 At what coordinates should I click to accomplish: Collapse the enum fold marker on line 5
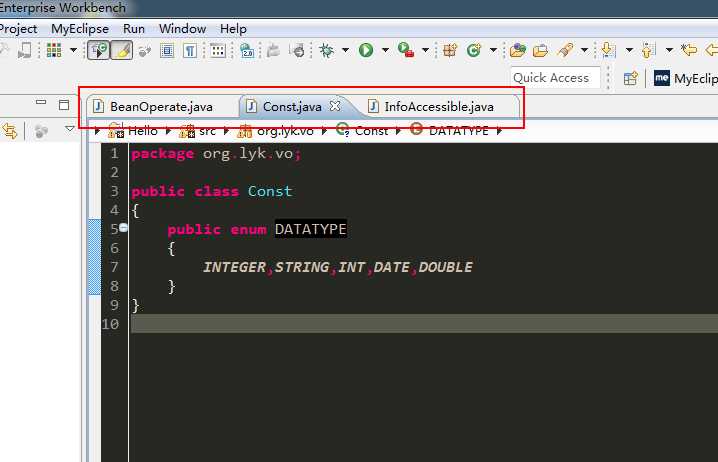123,228
